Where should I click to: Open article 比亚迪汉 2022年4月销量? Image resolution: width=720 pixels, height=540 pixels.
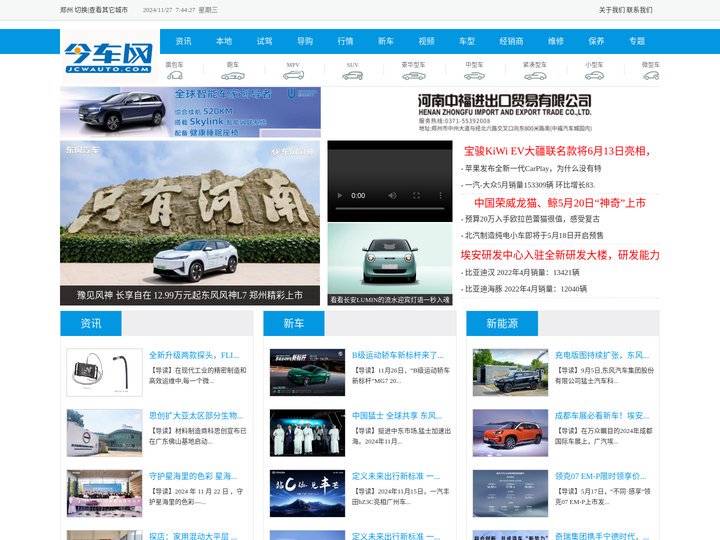point(522,272)
